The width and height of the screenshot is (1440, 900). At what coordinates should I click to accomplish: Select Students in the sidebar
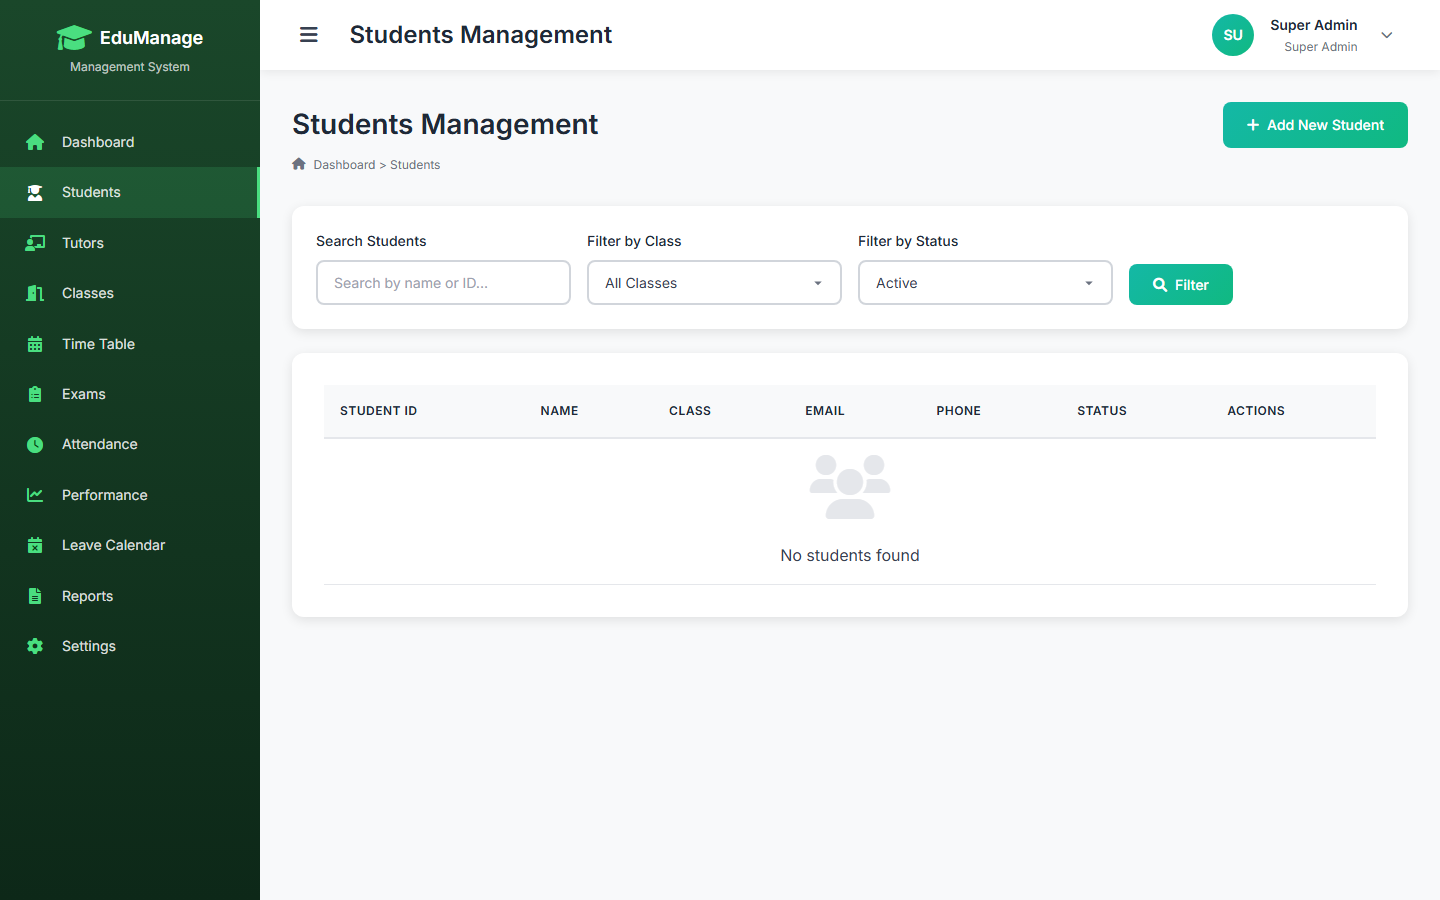pos(130,192)
